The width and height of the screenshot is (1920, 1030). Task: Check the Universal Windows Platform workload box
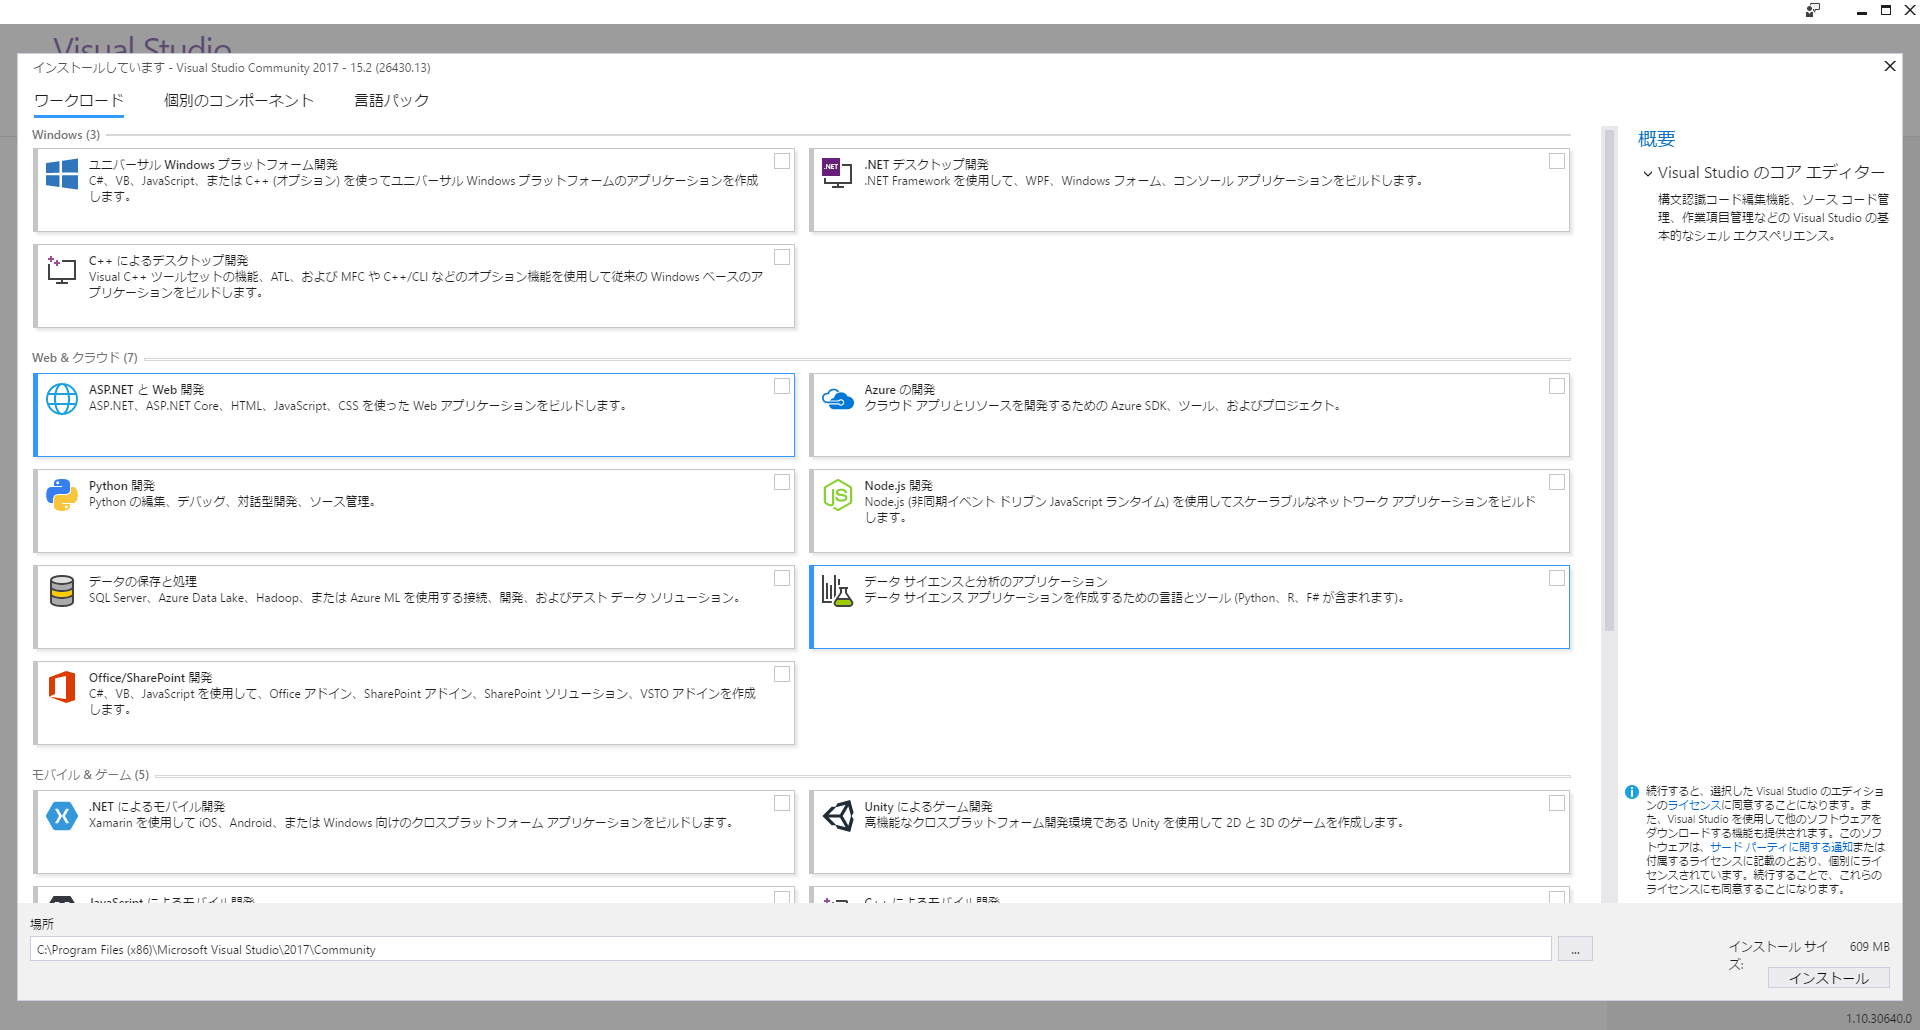tap(782, 161)
